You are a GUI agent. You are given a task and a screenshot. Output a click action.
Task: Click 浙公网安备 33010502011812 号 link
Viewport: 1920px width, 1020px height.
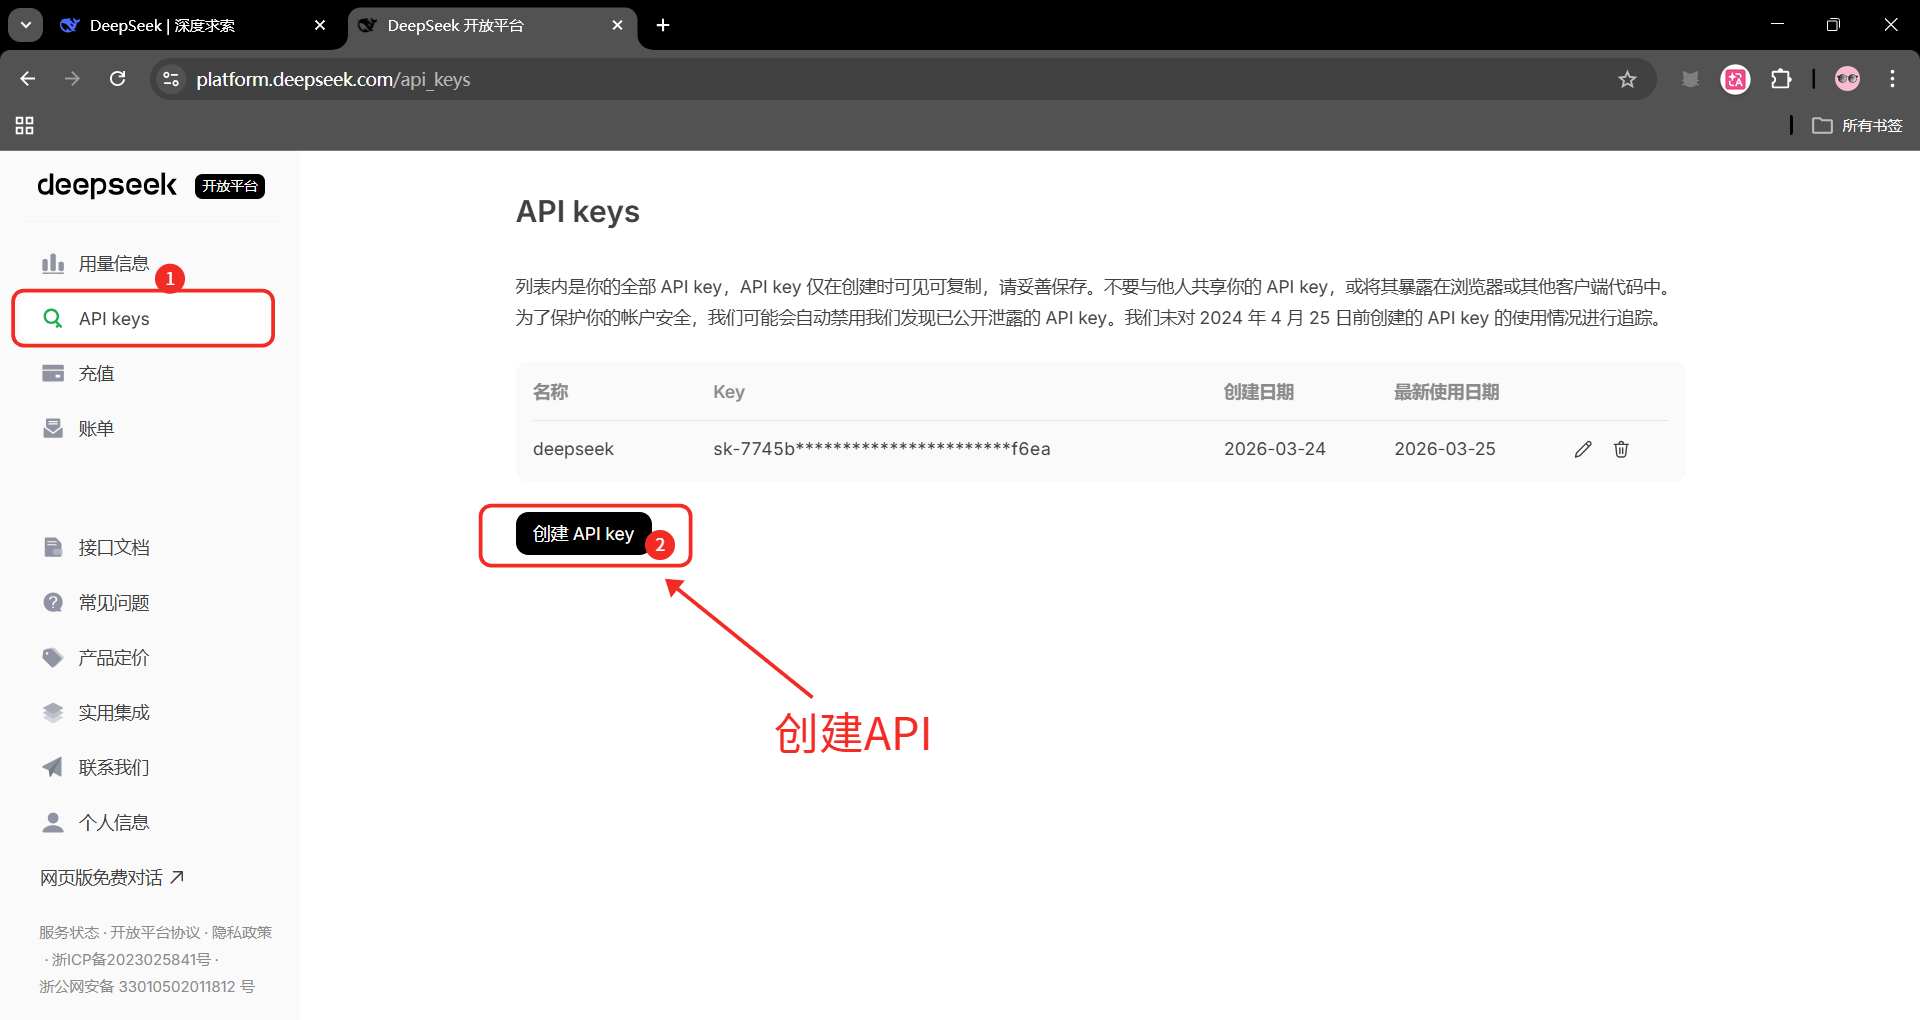tap(147, 987)
